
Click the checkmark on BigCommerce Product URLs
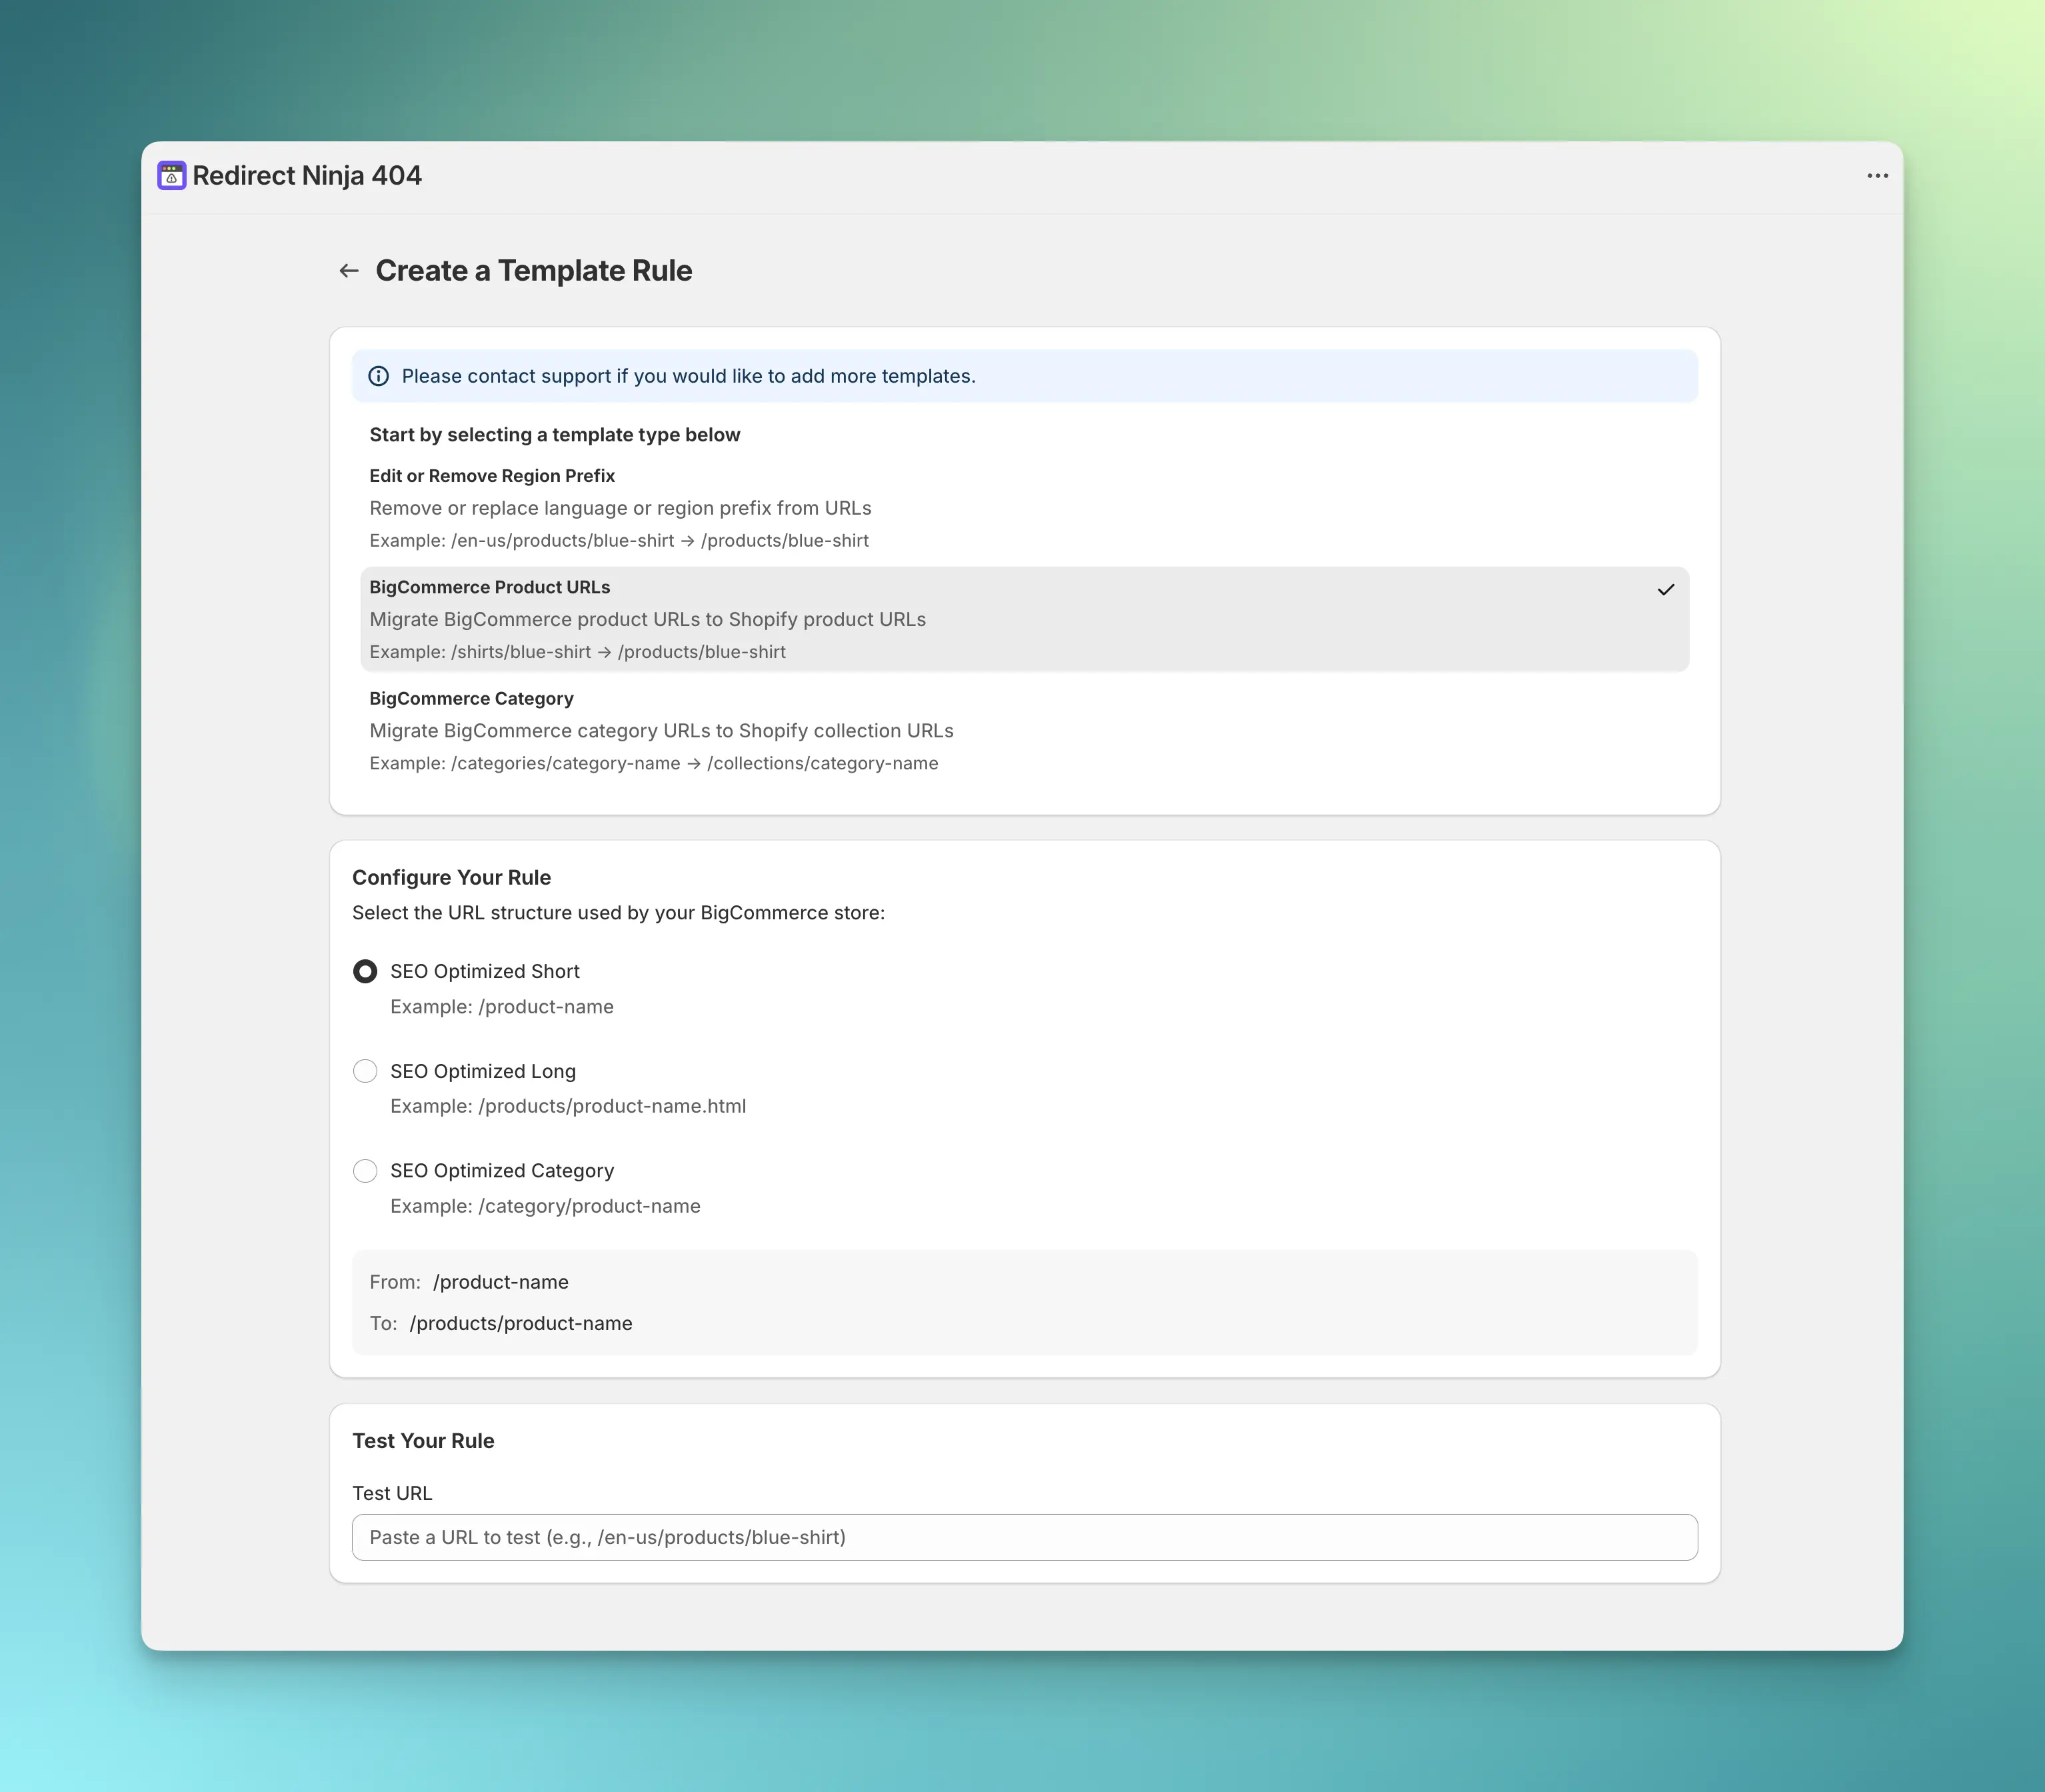click(x=1665, y=589)
